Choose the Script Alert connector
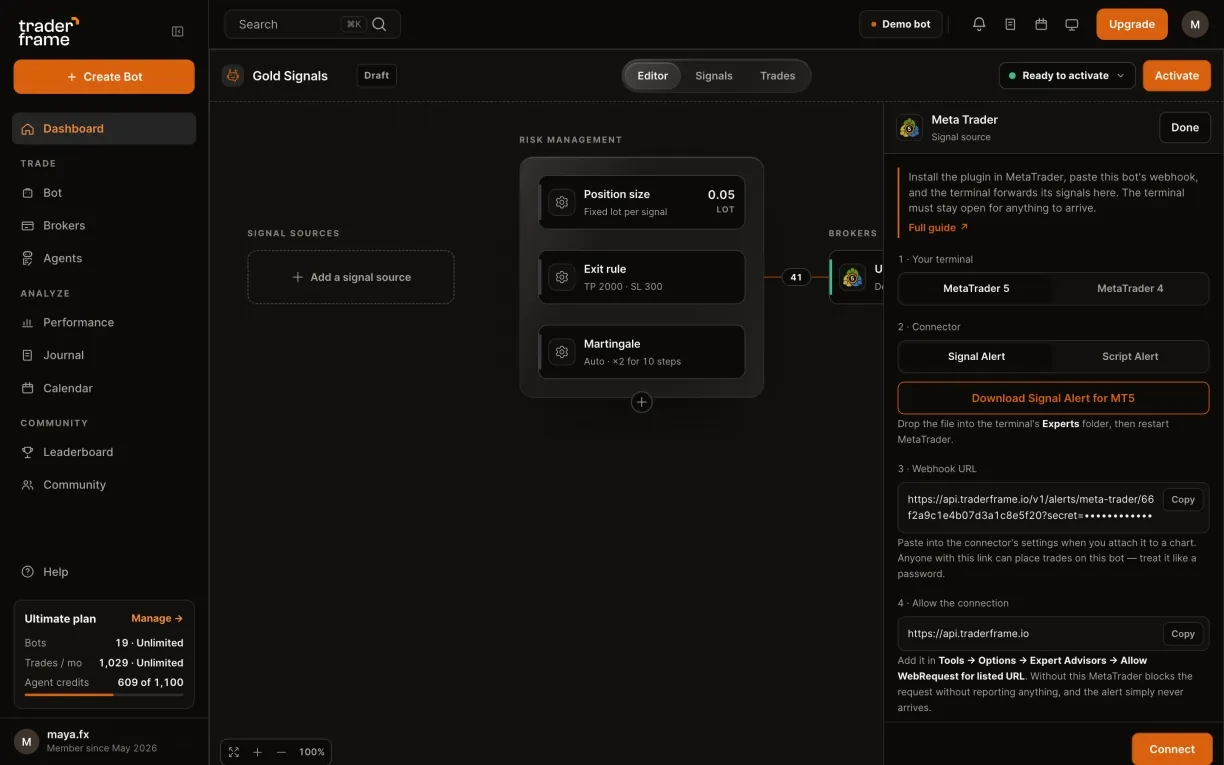Image resolution: width=1224 pixels, height=765 pixels. click(1130, 356)
